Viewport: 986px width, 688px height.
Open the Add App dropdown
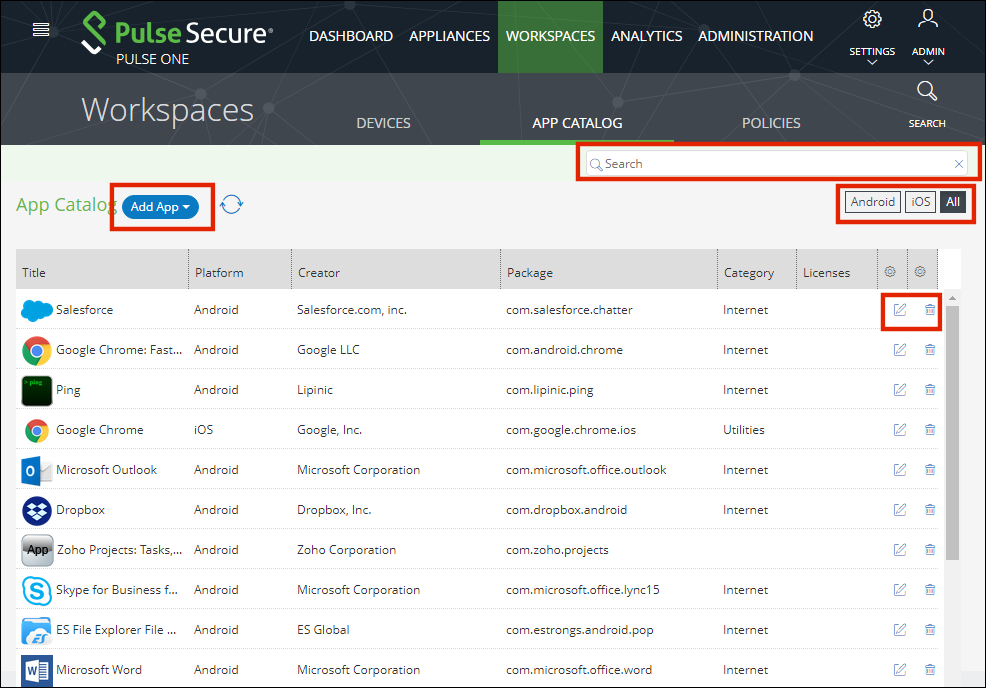(160, 207)
